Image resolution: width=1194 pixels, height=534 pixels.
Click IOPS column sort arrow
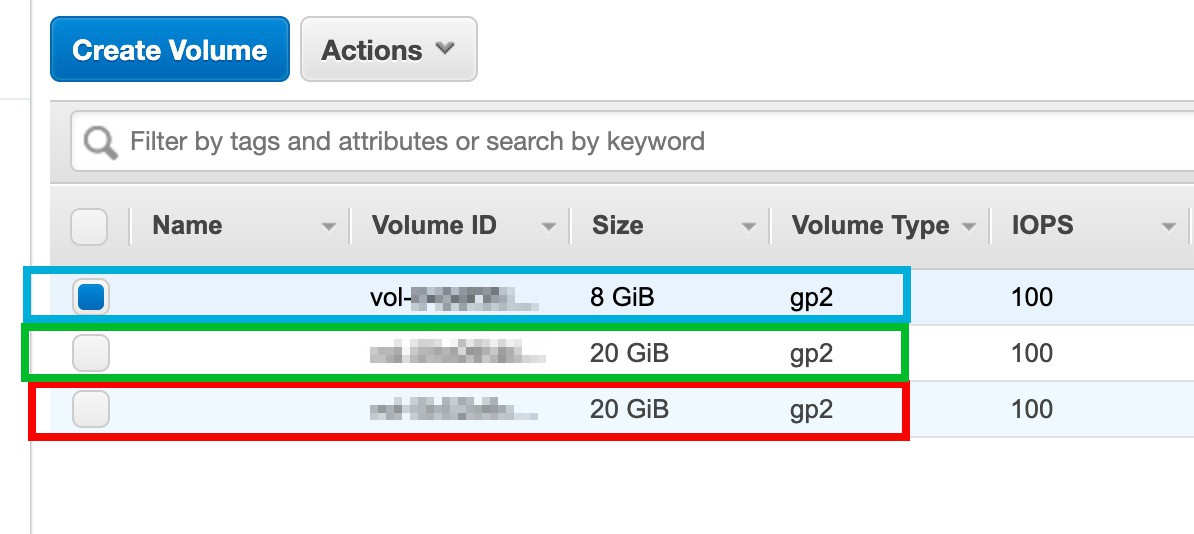pos(1169,226)
